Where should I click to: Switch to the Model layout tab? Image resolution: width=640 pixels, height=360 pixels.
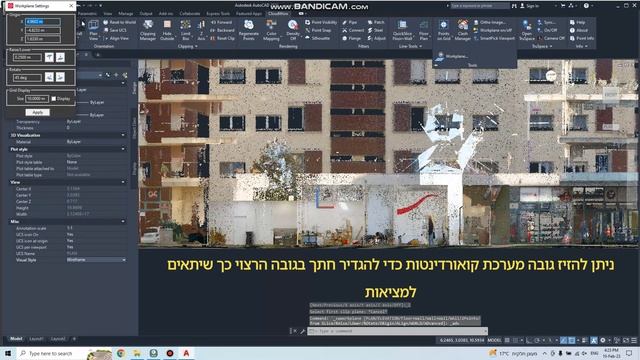coord(16,339)
